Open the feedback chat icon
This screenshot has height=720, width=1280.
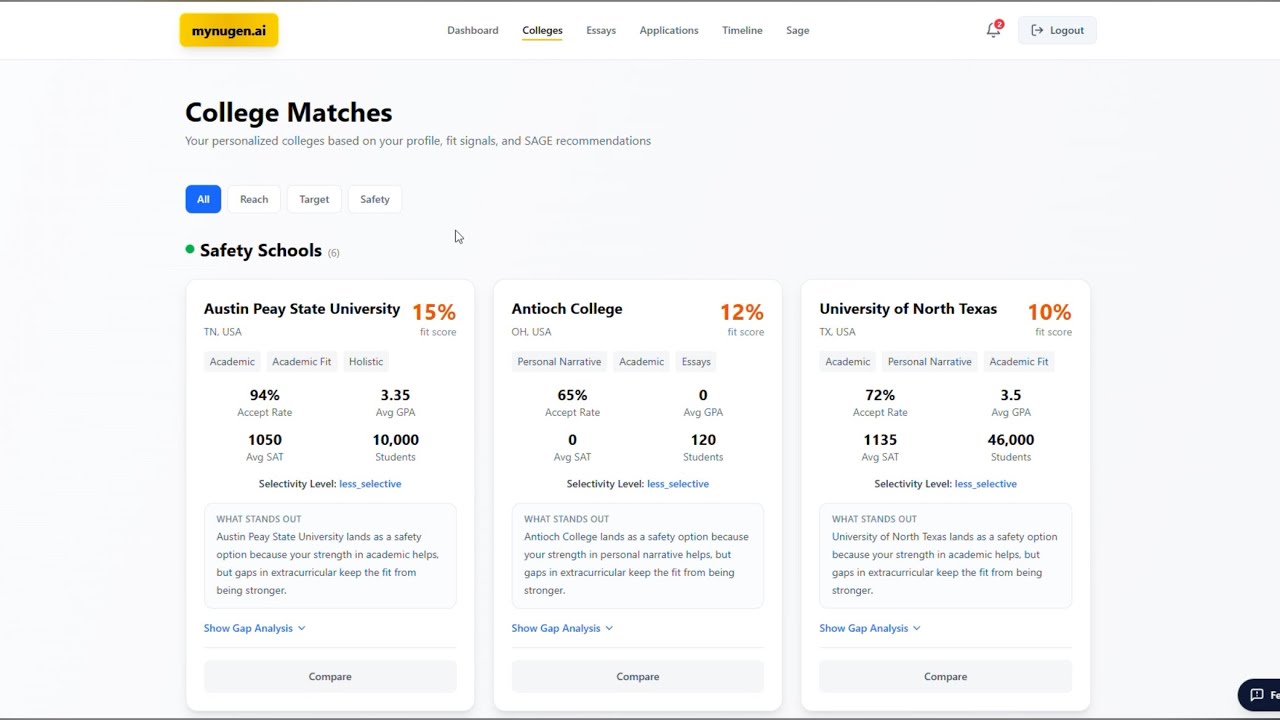pyautogui.click(x=1258, y=695)
